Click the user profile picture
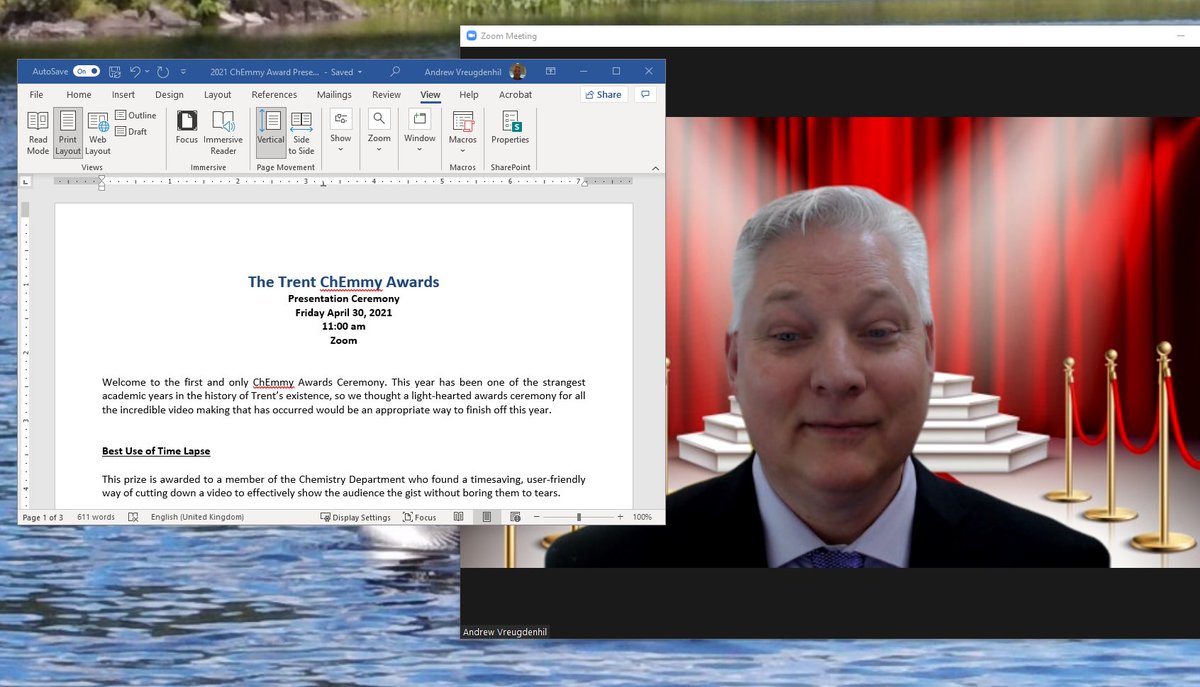 pos(517,72)
